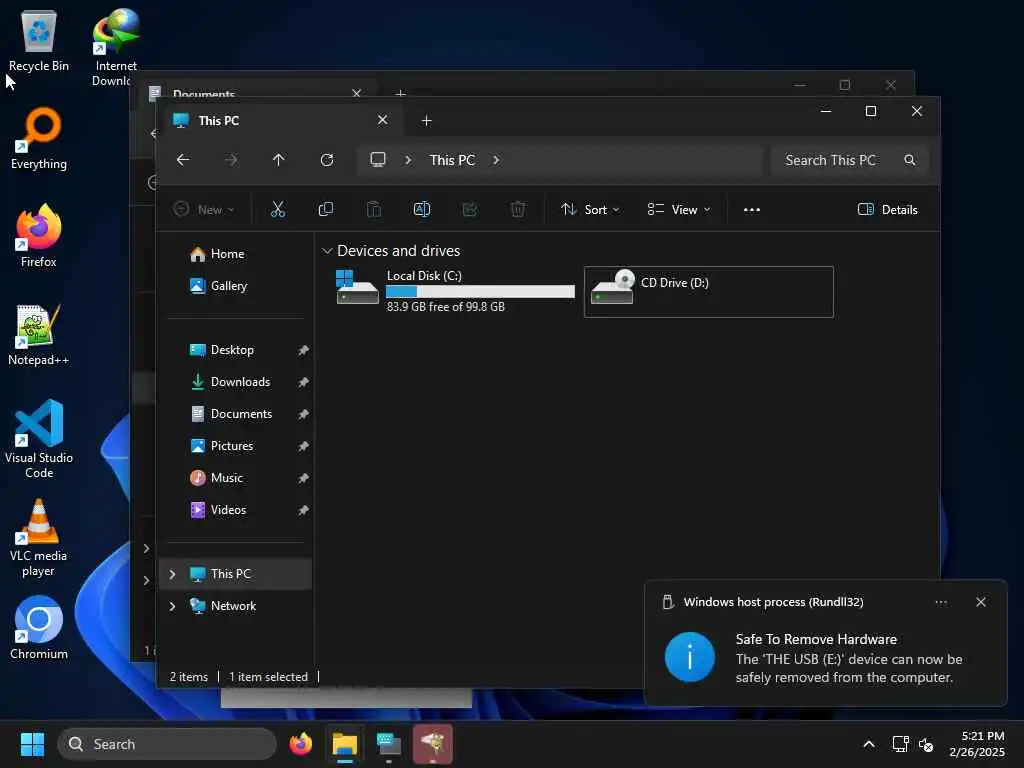Unpin Downloads from quick access
Viewport: 1024px width, 768px height.
[x=303, y=382]
